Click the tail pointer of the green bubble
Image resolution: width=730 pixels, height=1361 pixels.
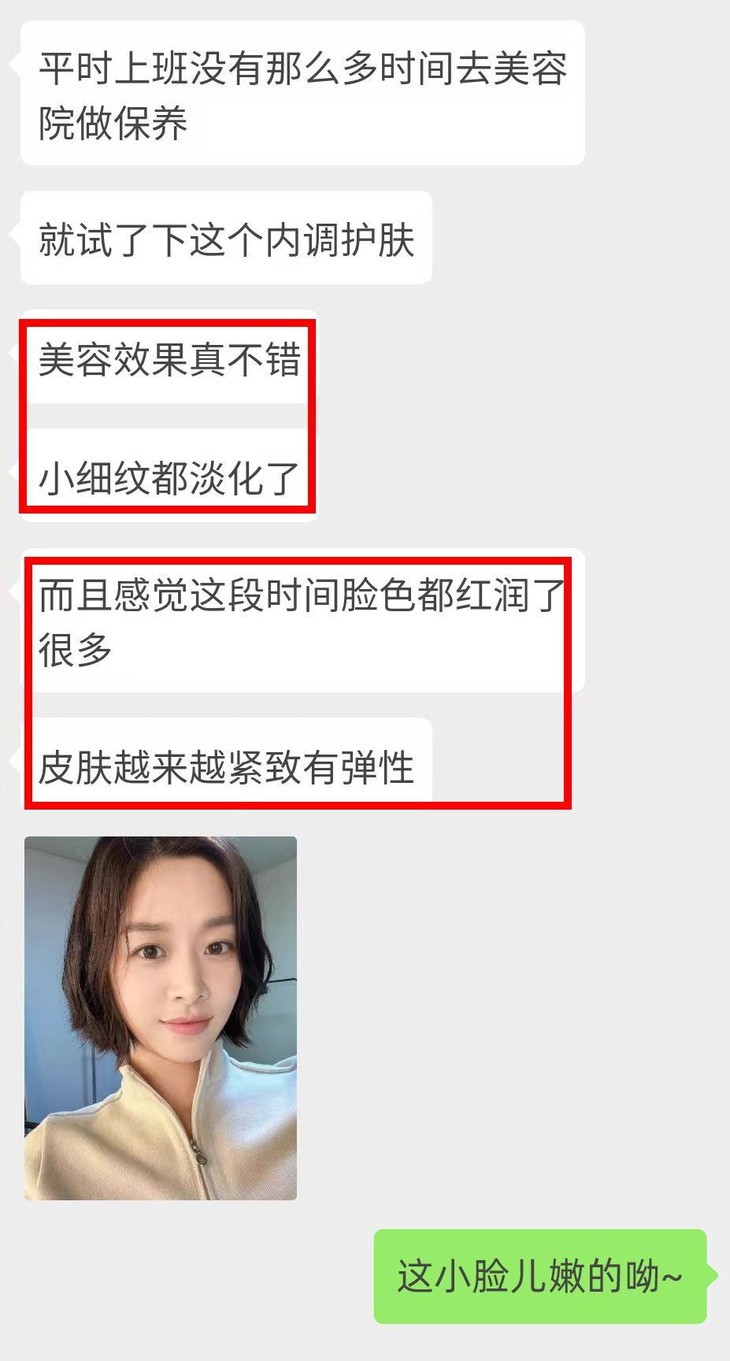tap(711, 1276)
